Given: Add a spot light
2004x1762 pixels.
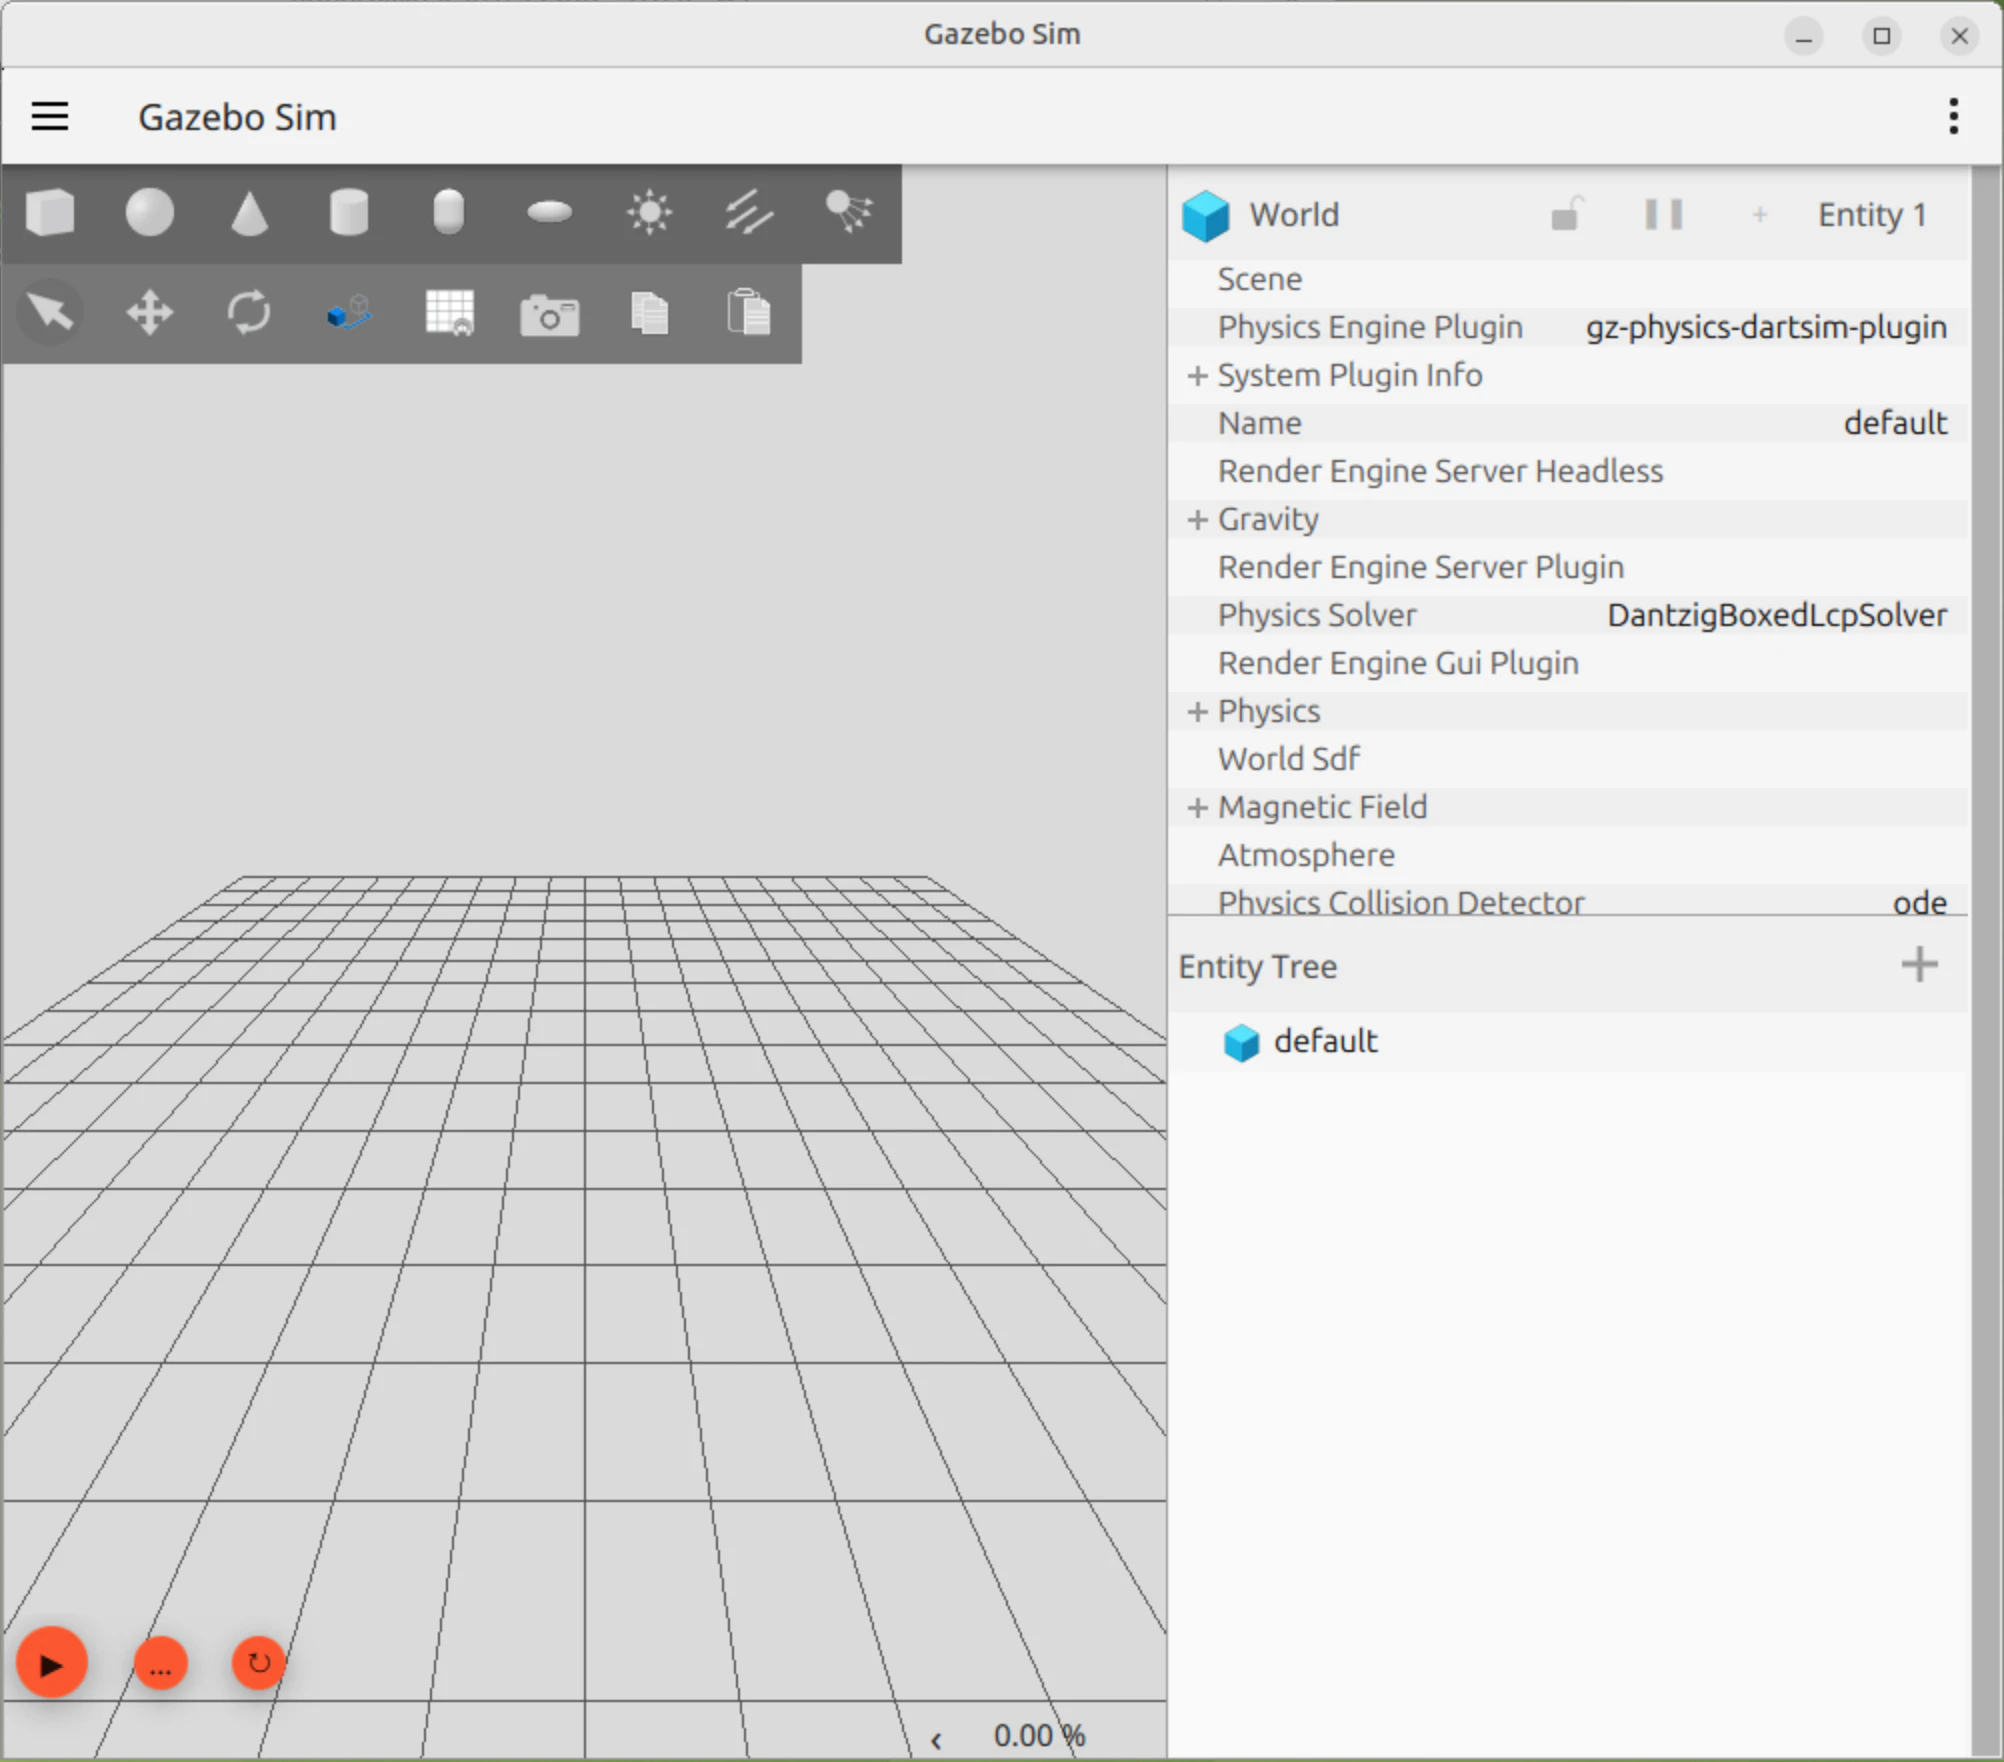Looking at the screenshot, I should 849,213.
